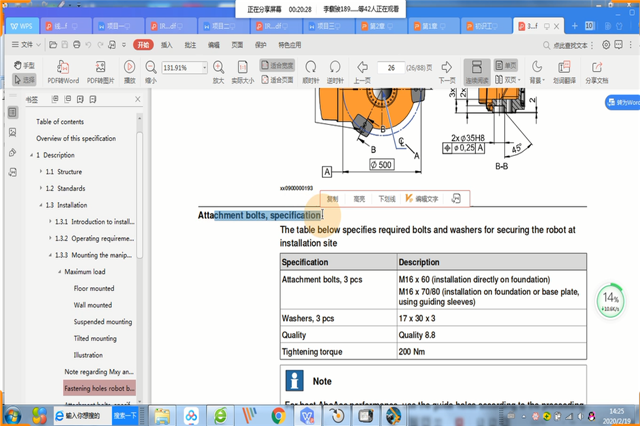640x426 pixels.
Task: Click the PDF to Word converter icon
Action: pos(62,67)
